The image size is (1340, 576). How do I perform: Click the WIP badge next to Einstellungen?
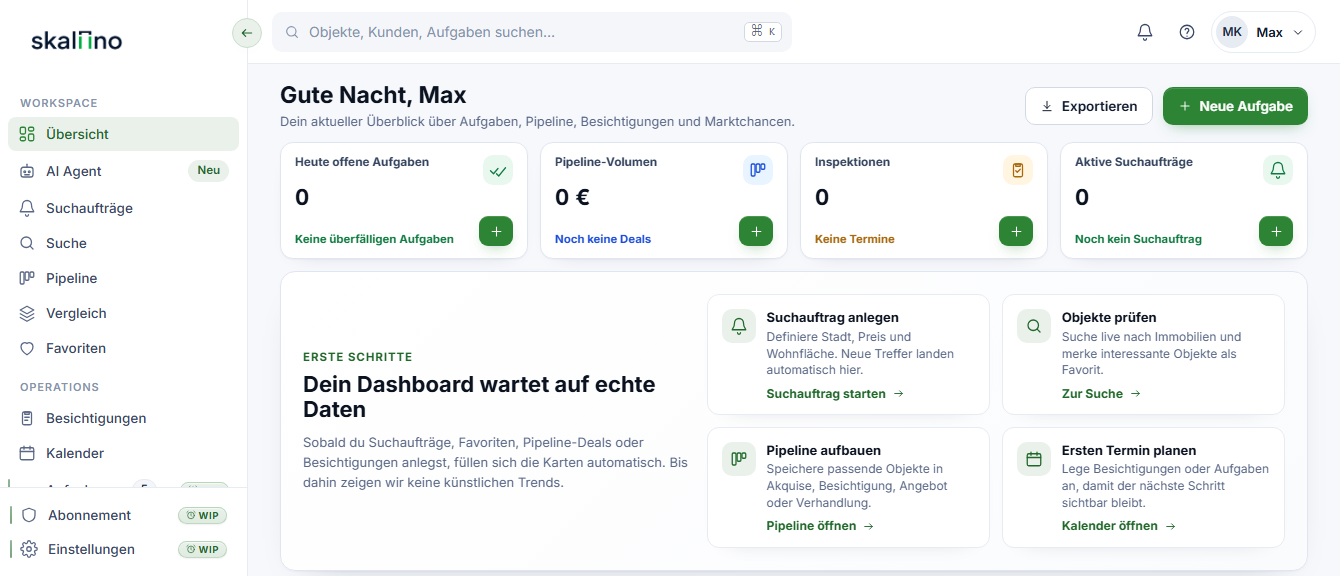coord(202,549)
